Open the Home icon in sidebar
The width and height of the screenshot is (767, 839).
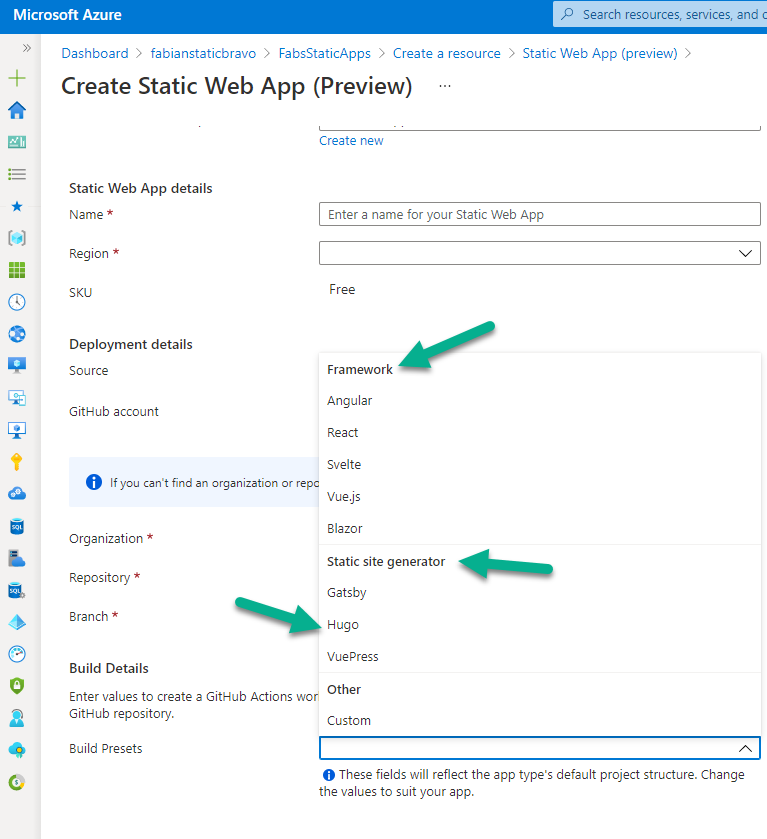pyautogui.click(x=17, y=110)
